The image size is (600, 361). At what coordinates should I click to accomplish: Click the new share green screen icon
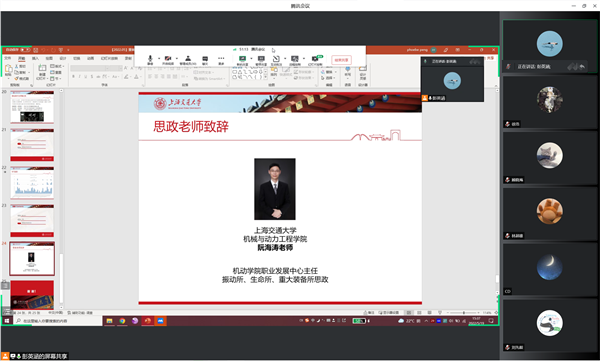tap(242, 59)
